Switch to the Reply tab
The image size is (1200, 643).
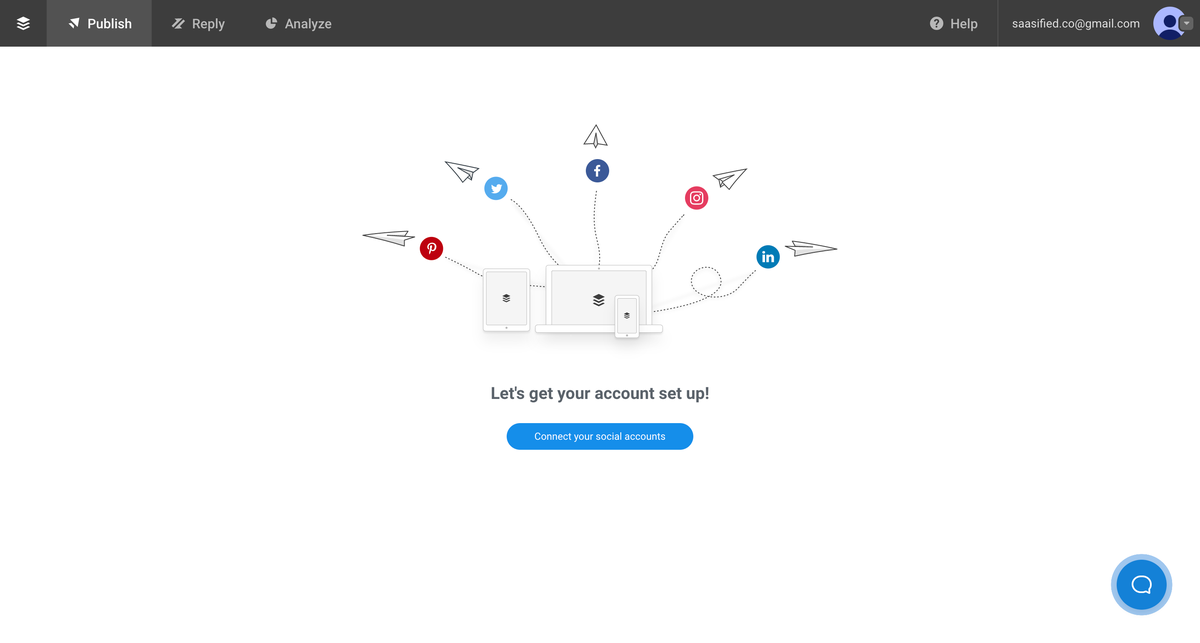pos(198,23)
